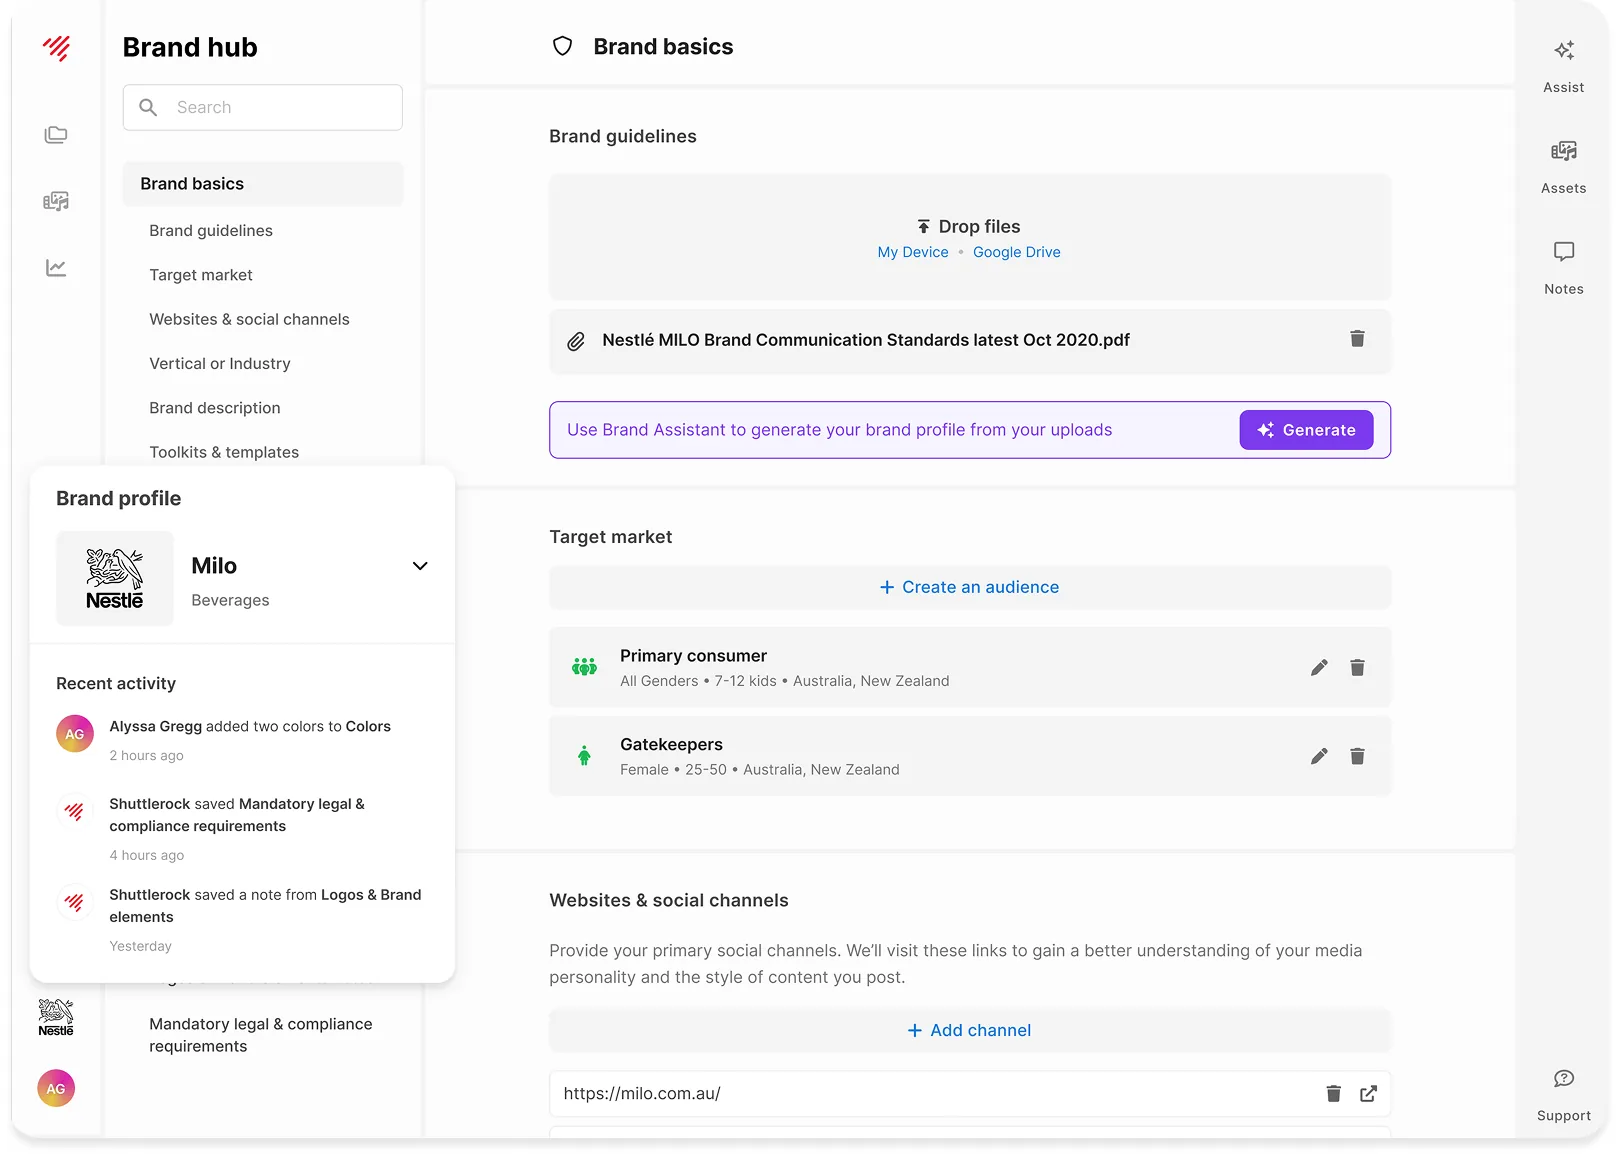Select Brand basics in sidebar
The width and height of the screenshot is (1616, 1154).
pos(263,184)
